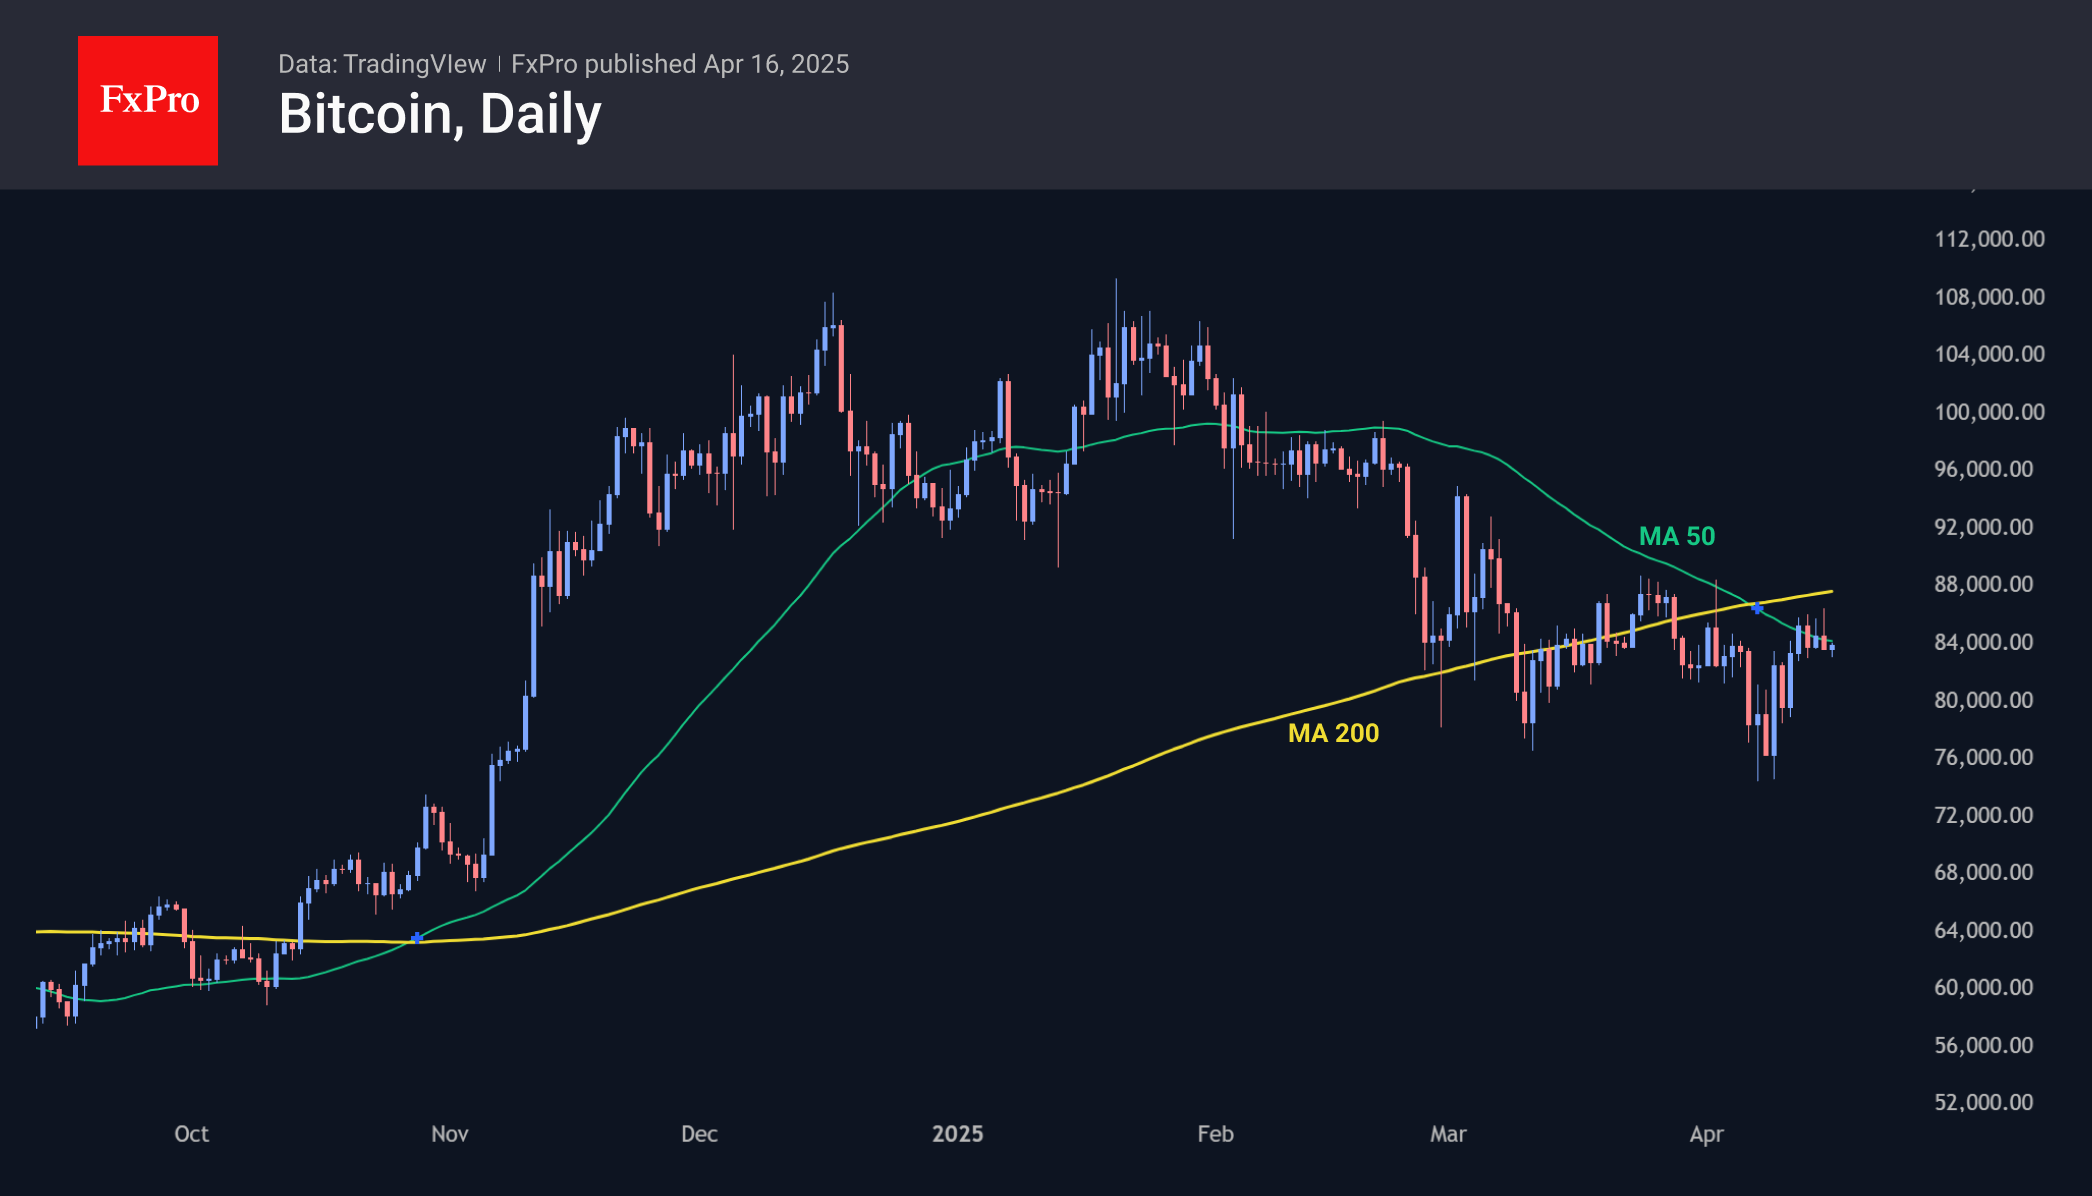This screenshot has width=2092, height=1196.
Task: Click the 100,000.00 price axis label
Action: [1989, 412]
